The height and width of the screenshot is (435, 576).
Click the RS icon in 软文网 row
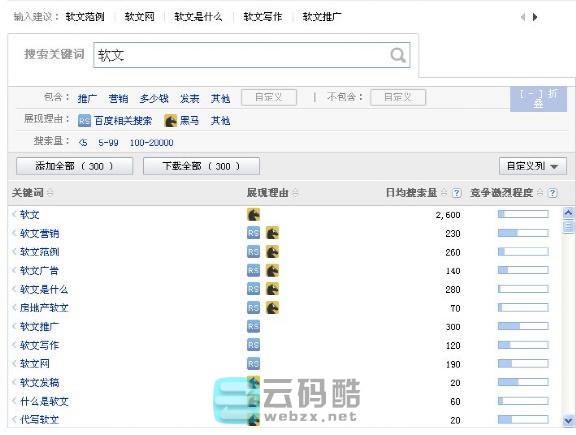tap(253, 364)
